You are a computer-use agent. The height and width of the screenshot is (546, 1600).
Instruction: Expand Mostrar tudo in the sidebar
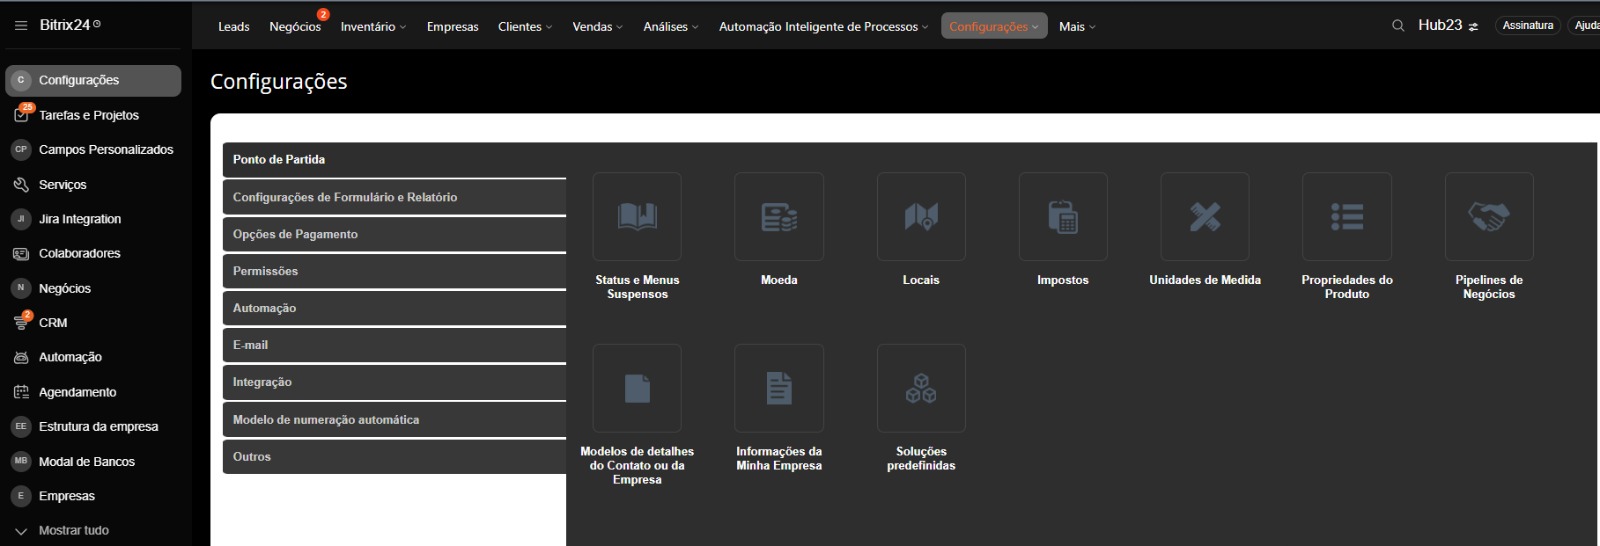[x=73, y=530]
